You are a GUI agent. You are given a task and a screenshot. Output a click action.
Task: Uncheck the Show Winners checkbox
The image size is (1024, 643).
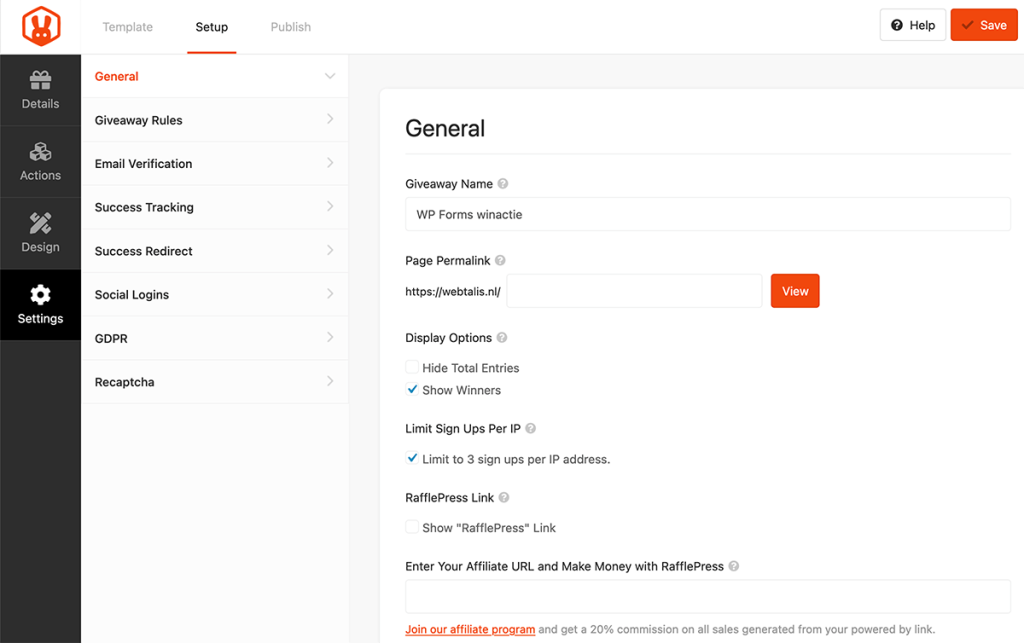[x=412, y=390]
